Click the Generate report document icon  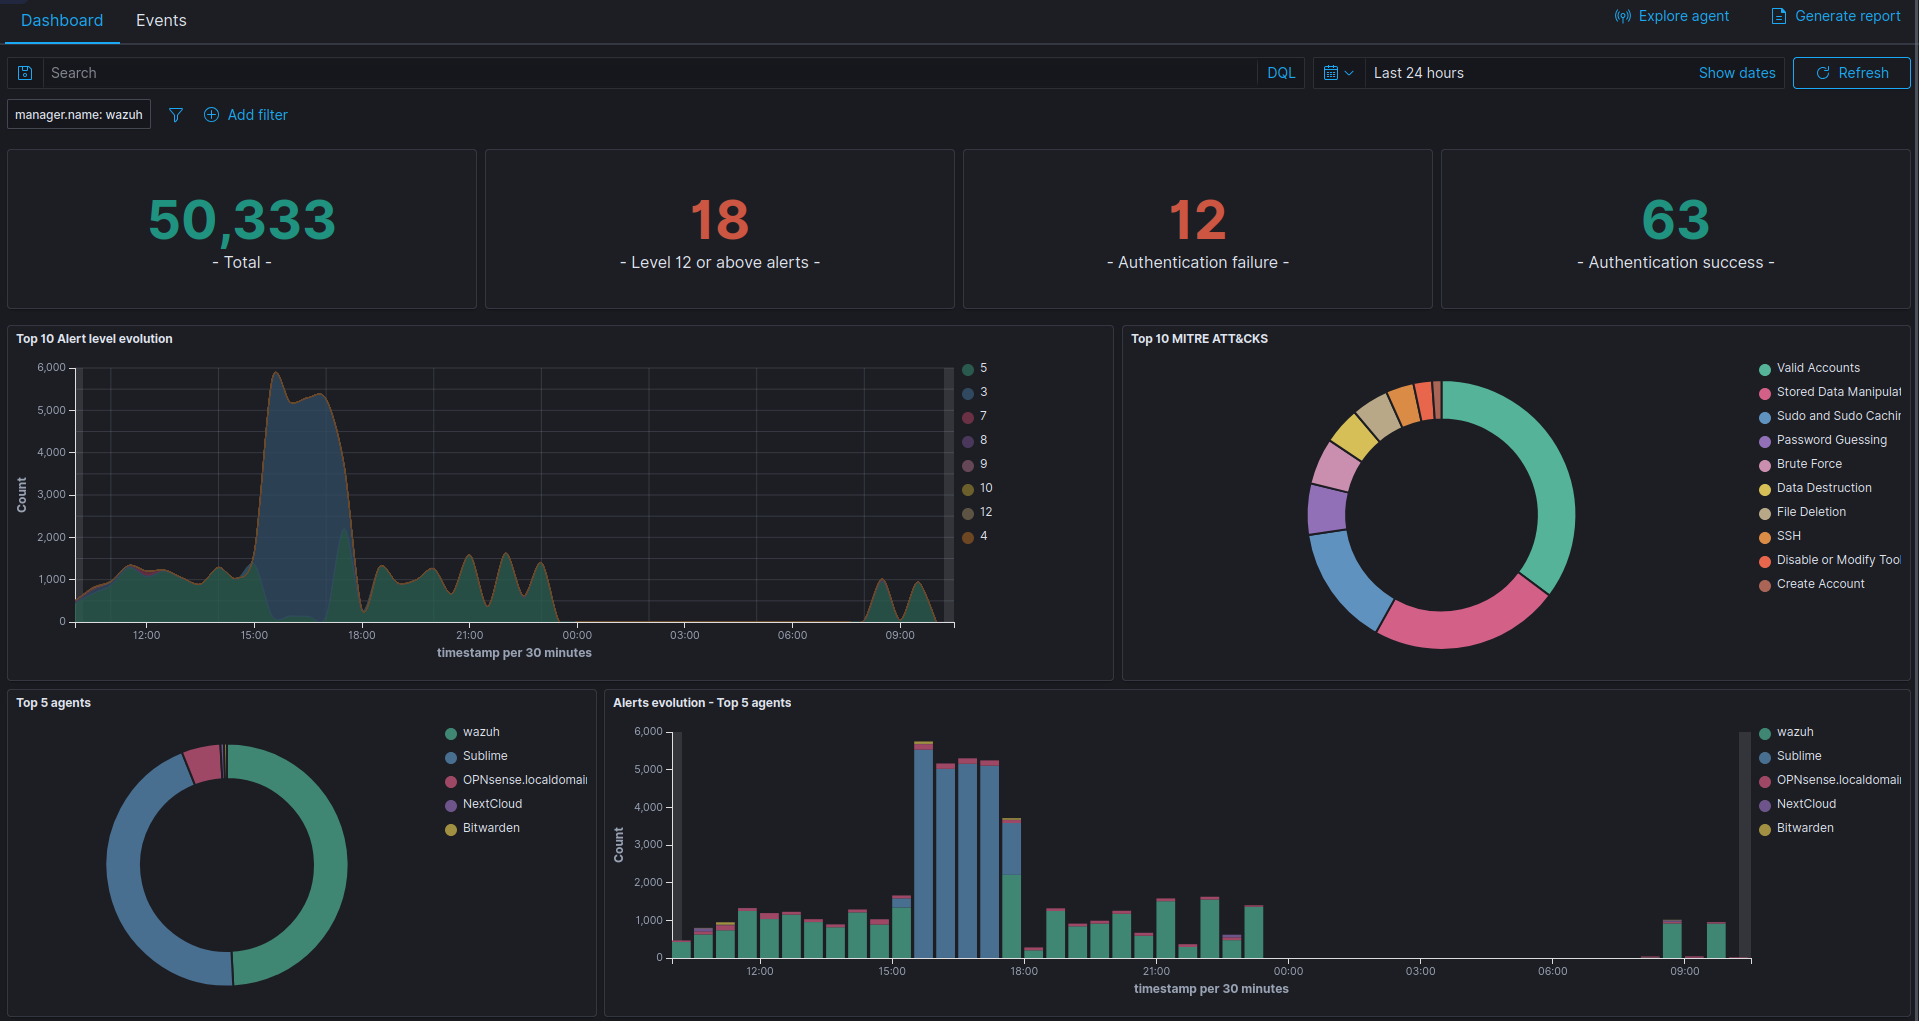[x=1778, y=16]
